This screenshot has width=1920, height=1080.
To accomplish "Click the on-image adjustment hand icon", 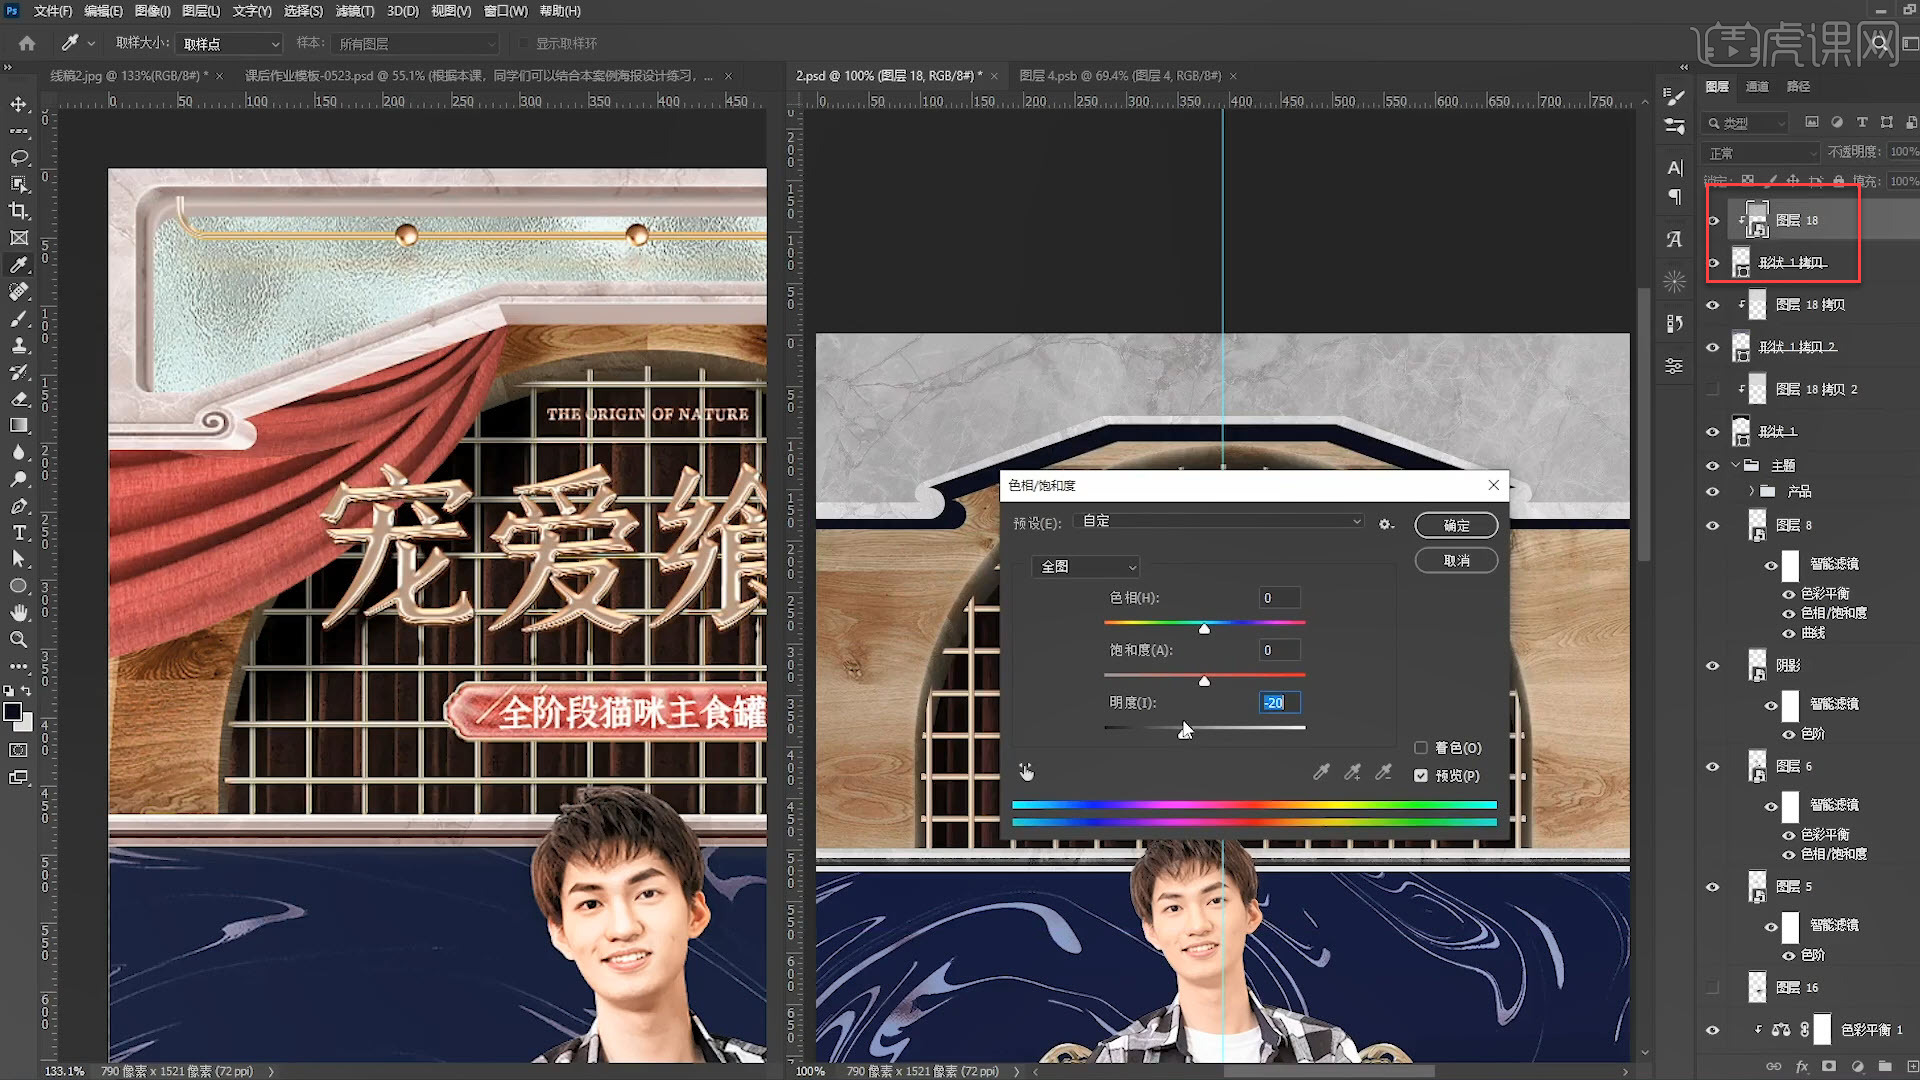I will 1026,772.
